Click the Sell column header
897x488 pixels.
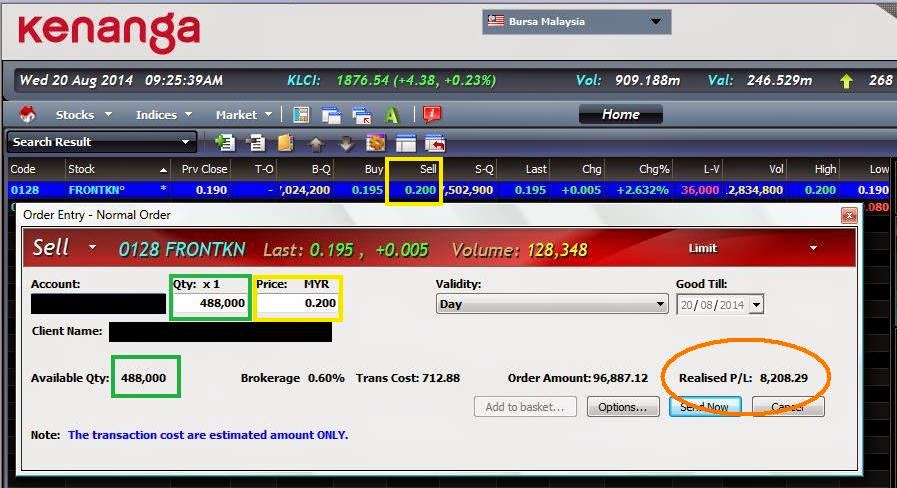click(428, 169)
